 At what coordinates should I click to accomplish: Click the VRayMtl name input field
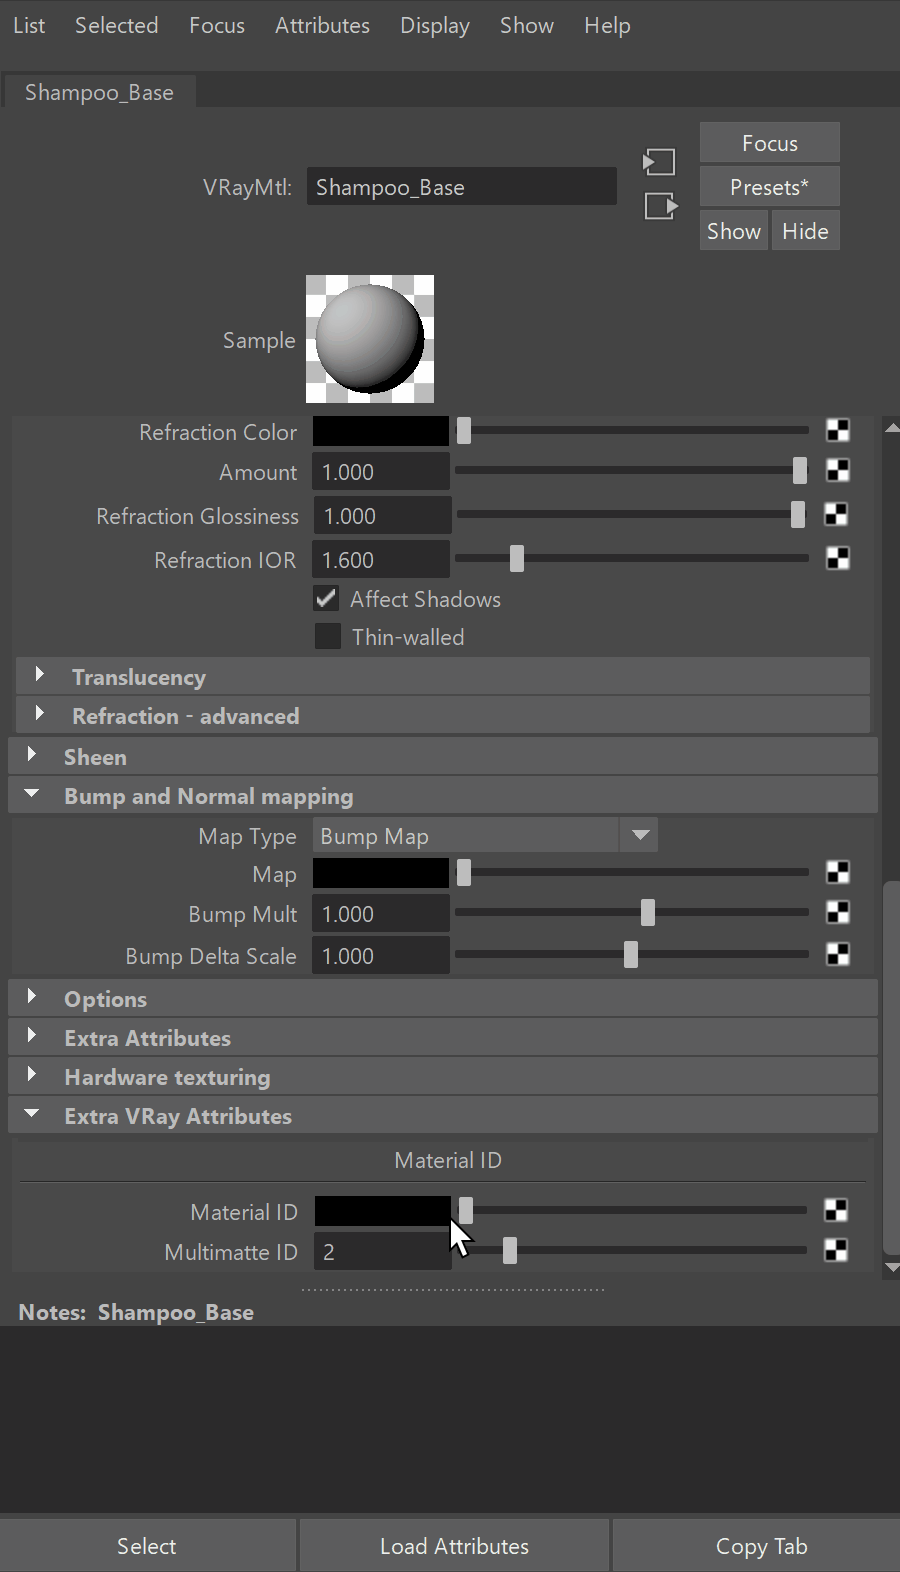pyautogui.click(x=461, y=187)
